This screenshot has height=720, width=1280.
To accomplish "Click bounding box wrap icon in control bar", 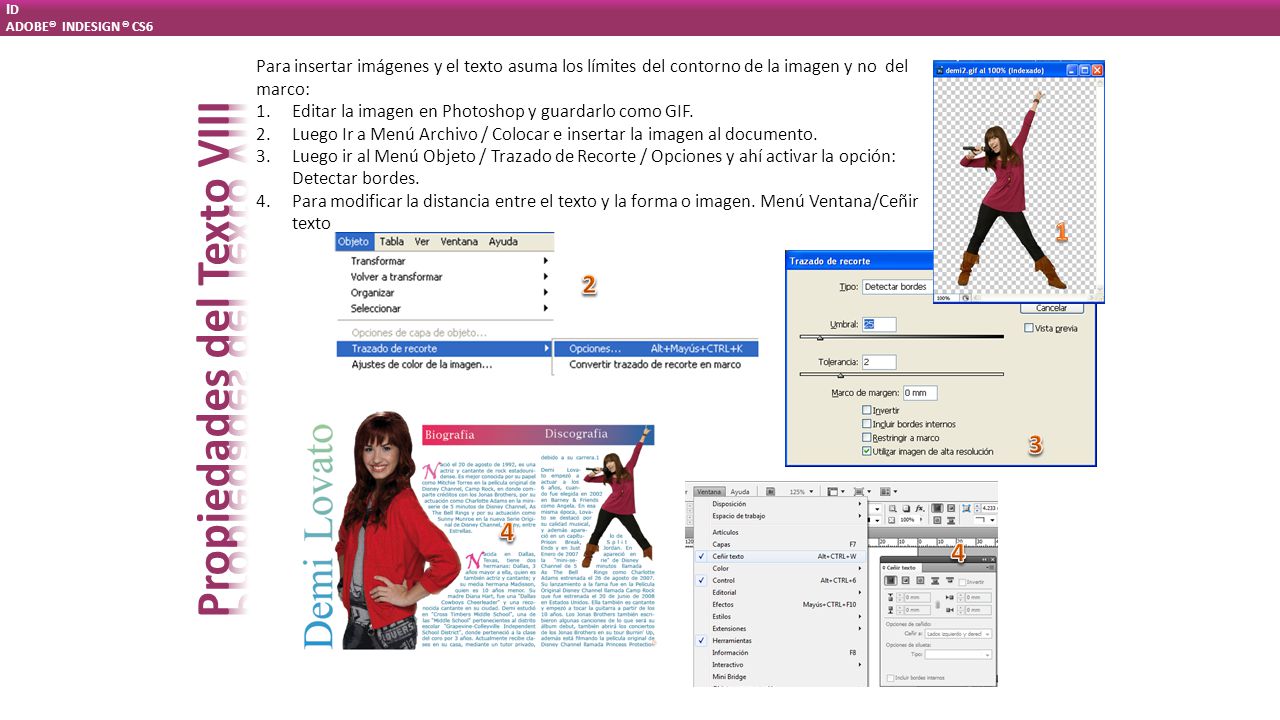I will 951,508.
